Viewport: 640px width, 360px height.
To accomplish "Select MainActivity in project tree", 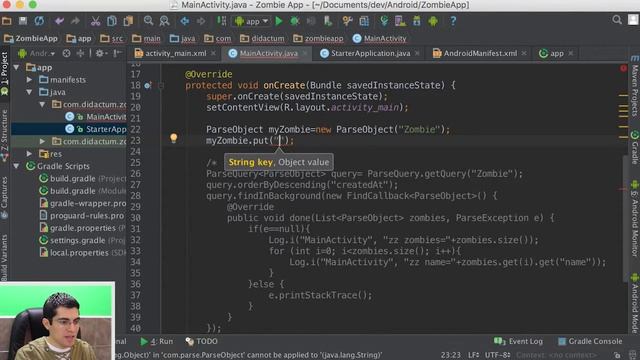I will (96, 117).
